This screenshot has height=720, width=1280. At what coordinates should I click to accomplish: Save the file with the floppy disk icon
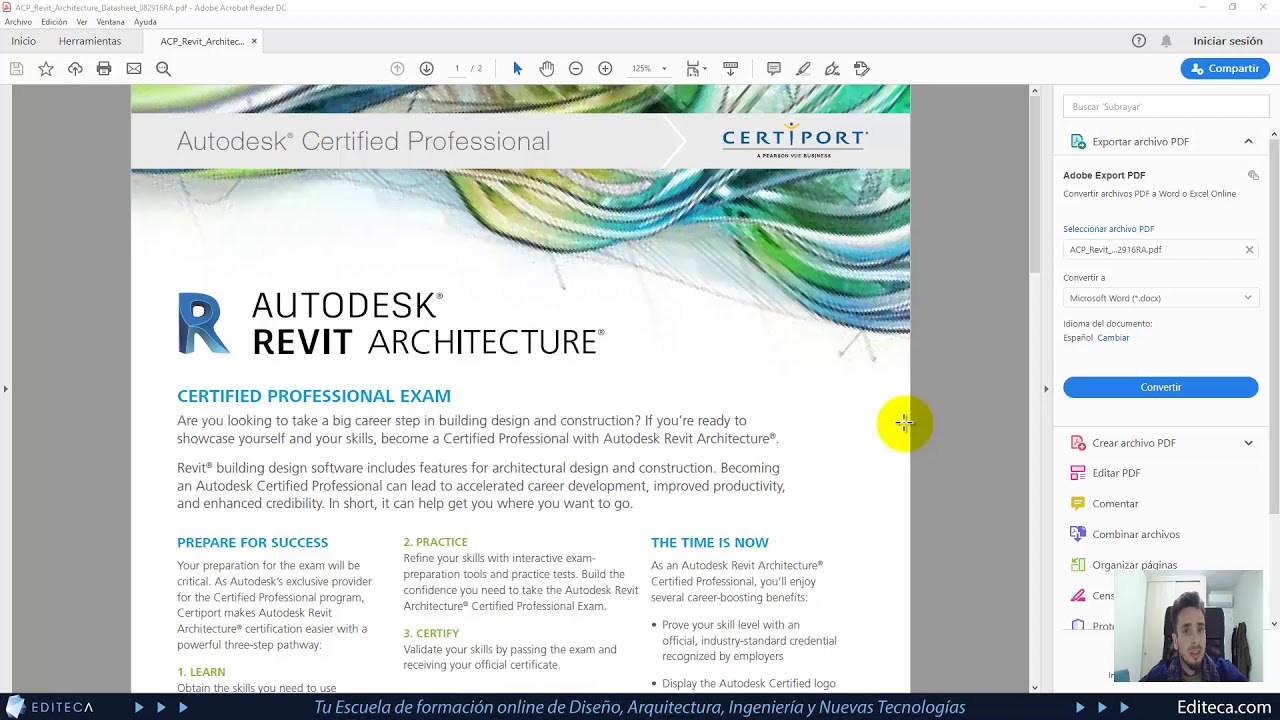click(x=16, y=69)
